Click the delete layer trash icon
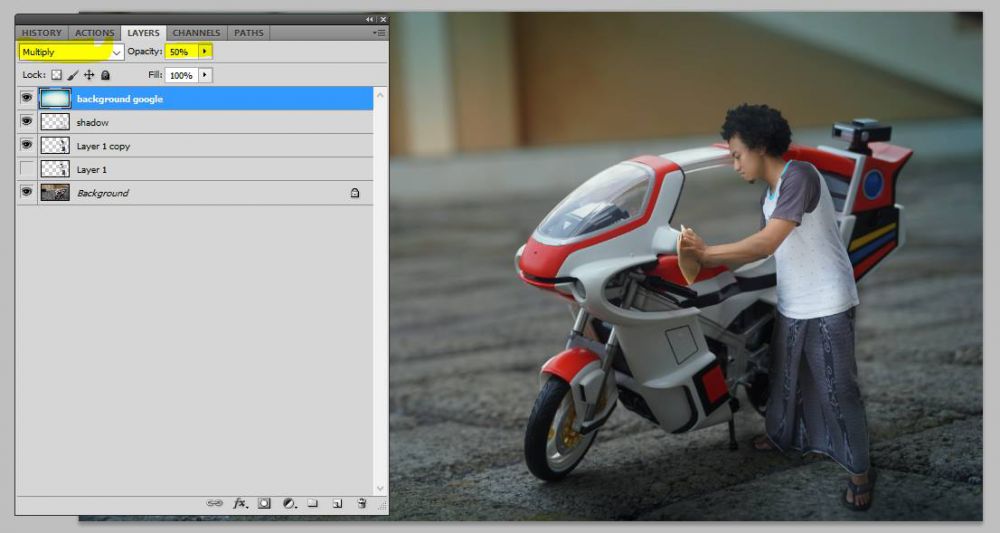 361,504
